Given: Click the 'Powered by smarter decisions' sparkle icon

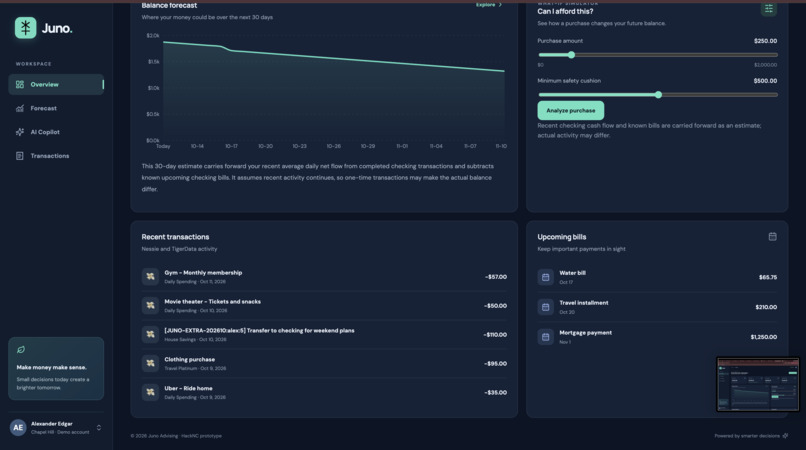Looking at the screenshot, I should pos(785,436).
